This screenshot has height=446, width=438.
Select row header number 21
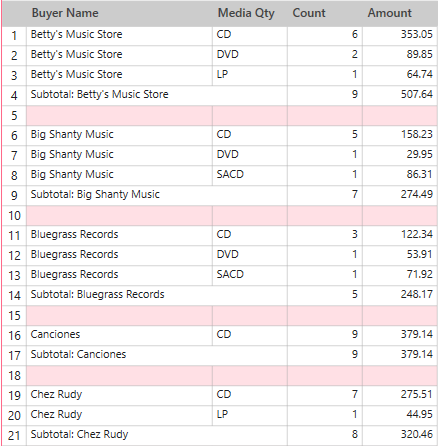tap(14, 436)
